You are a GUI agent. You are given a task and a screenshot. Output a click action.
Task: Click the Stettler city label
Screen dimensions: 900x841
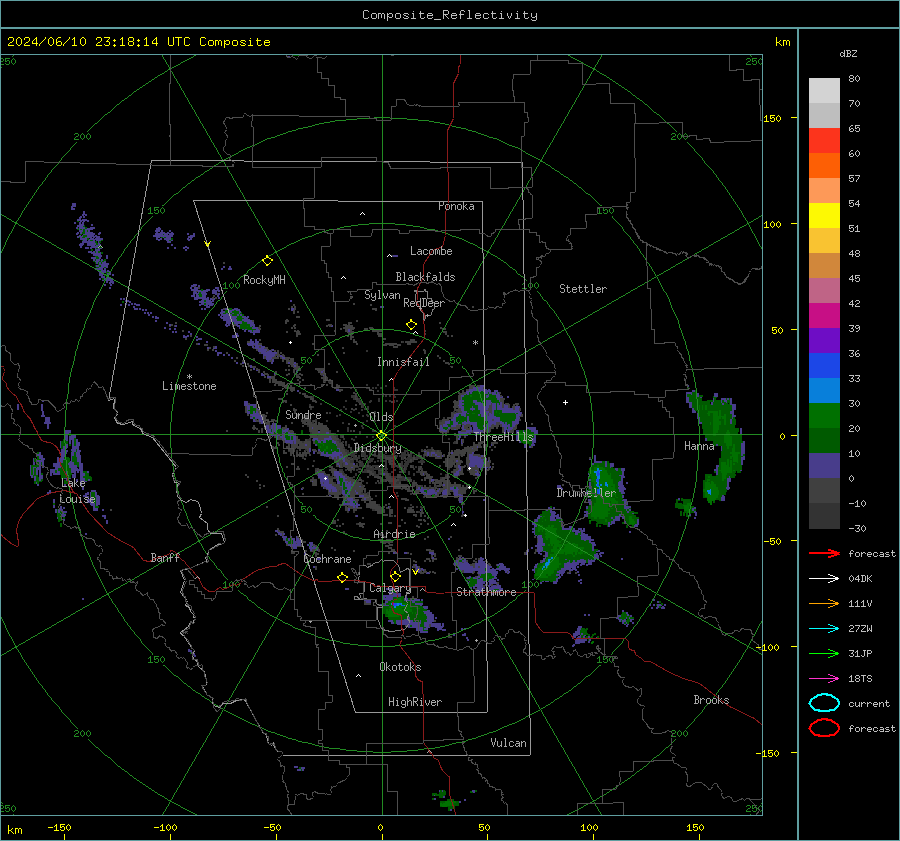point(583,289)
